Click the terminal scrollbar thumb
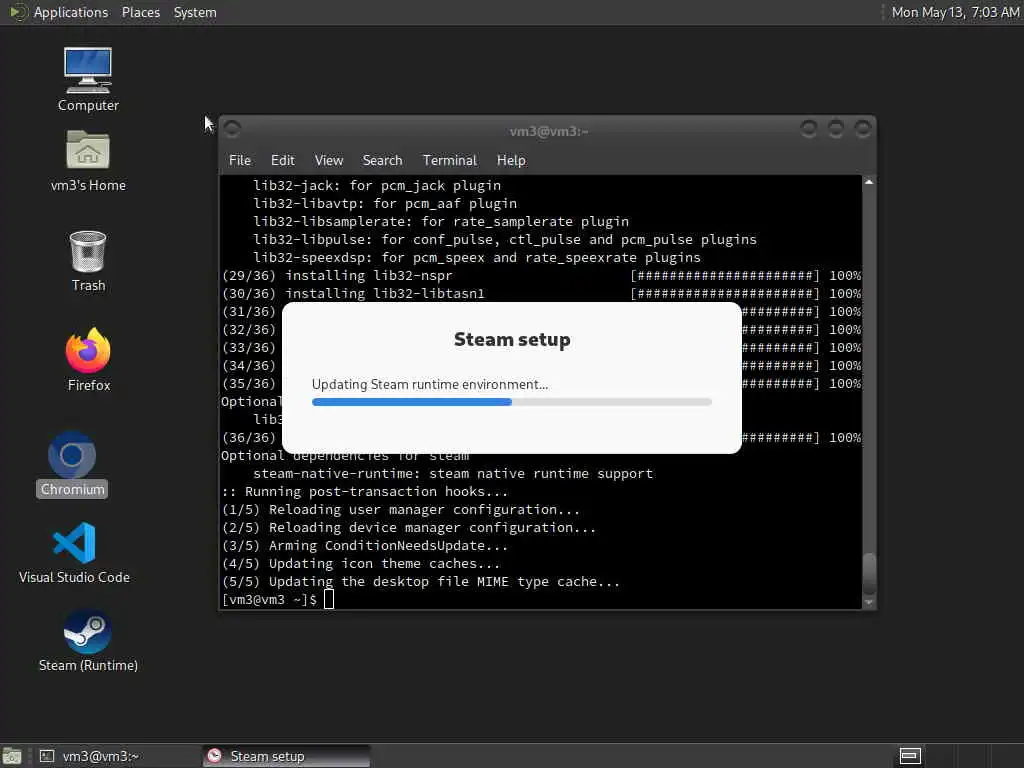This screenshot has width=1024, height=768. pos(869,573)
